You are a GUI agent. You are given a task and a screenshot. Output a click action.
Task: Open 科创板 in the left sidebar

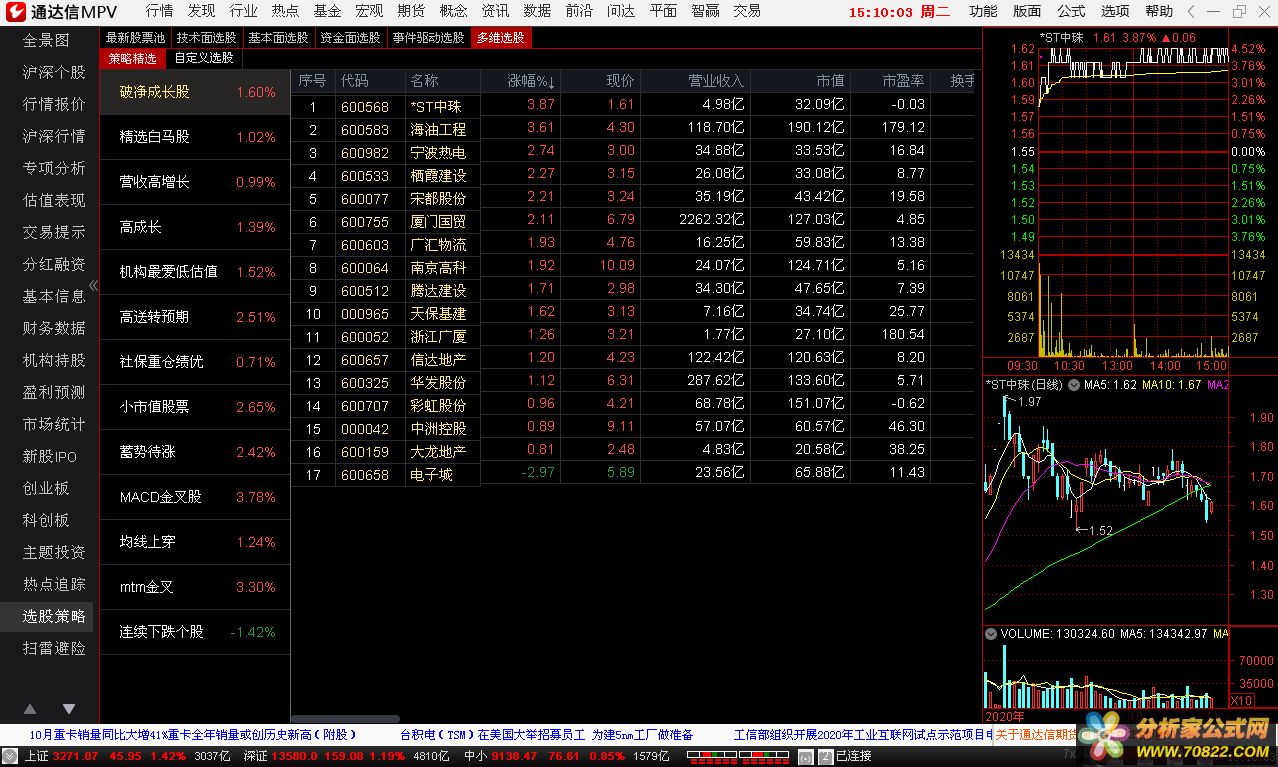tap(47, 520)
